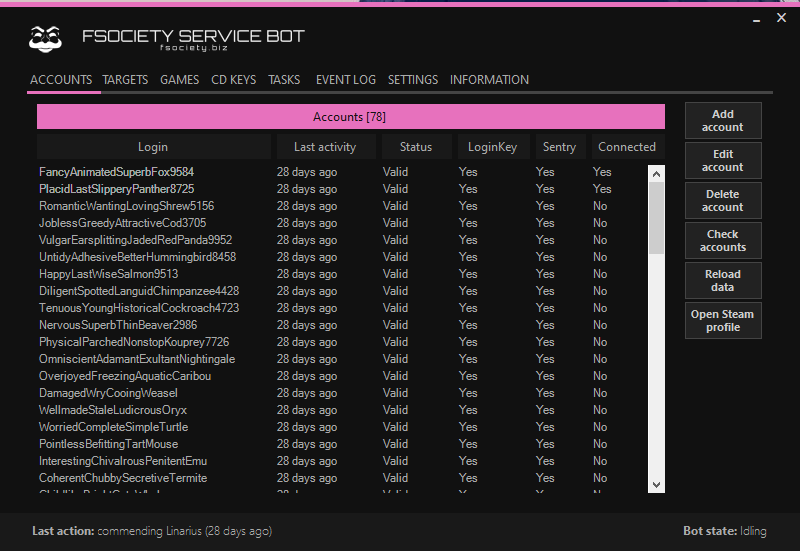Sort by Last activity column header
This screenshot has width=800, height=551.
click(326, 147)
